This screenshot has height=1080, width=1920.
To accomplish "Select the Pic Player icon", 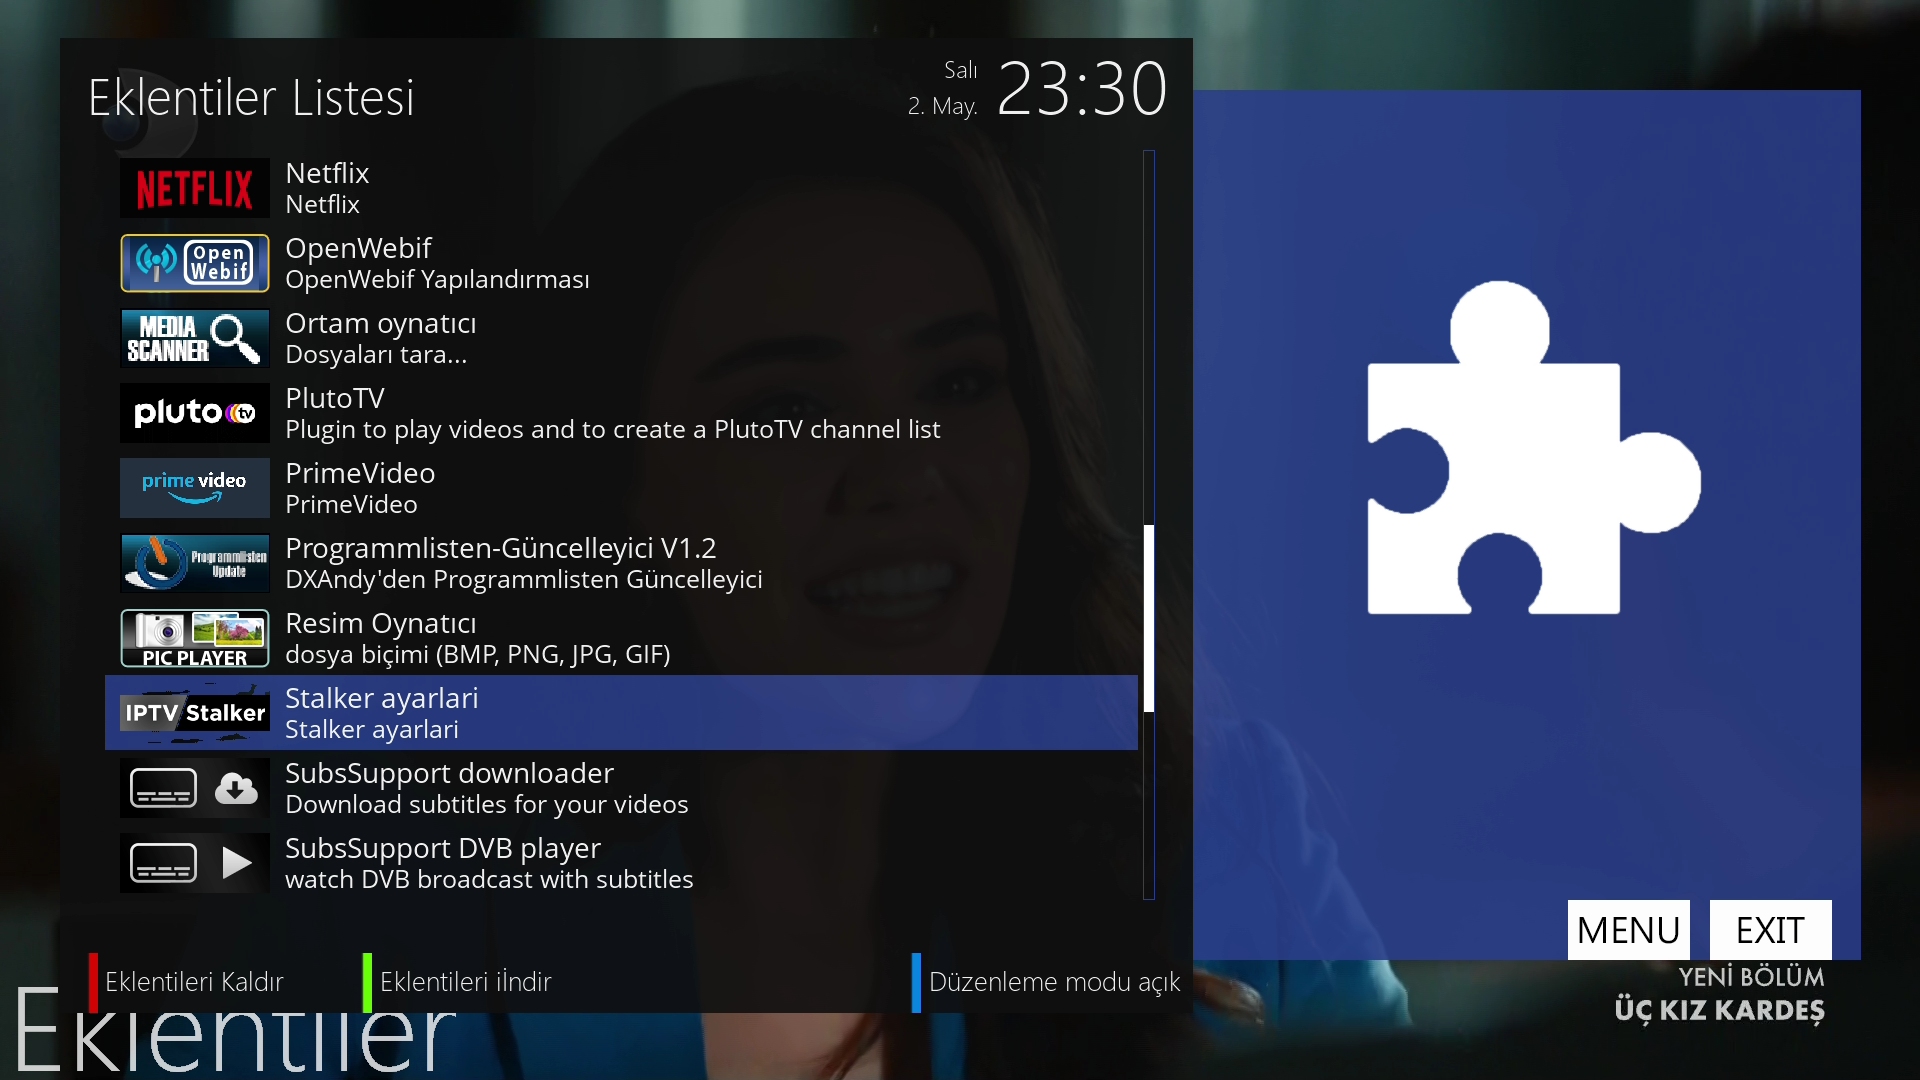I will click(x=195, y=638).
